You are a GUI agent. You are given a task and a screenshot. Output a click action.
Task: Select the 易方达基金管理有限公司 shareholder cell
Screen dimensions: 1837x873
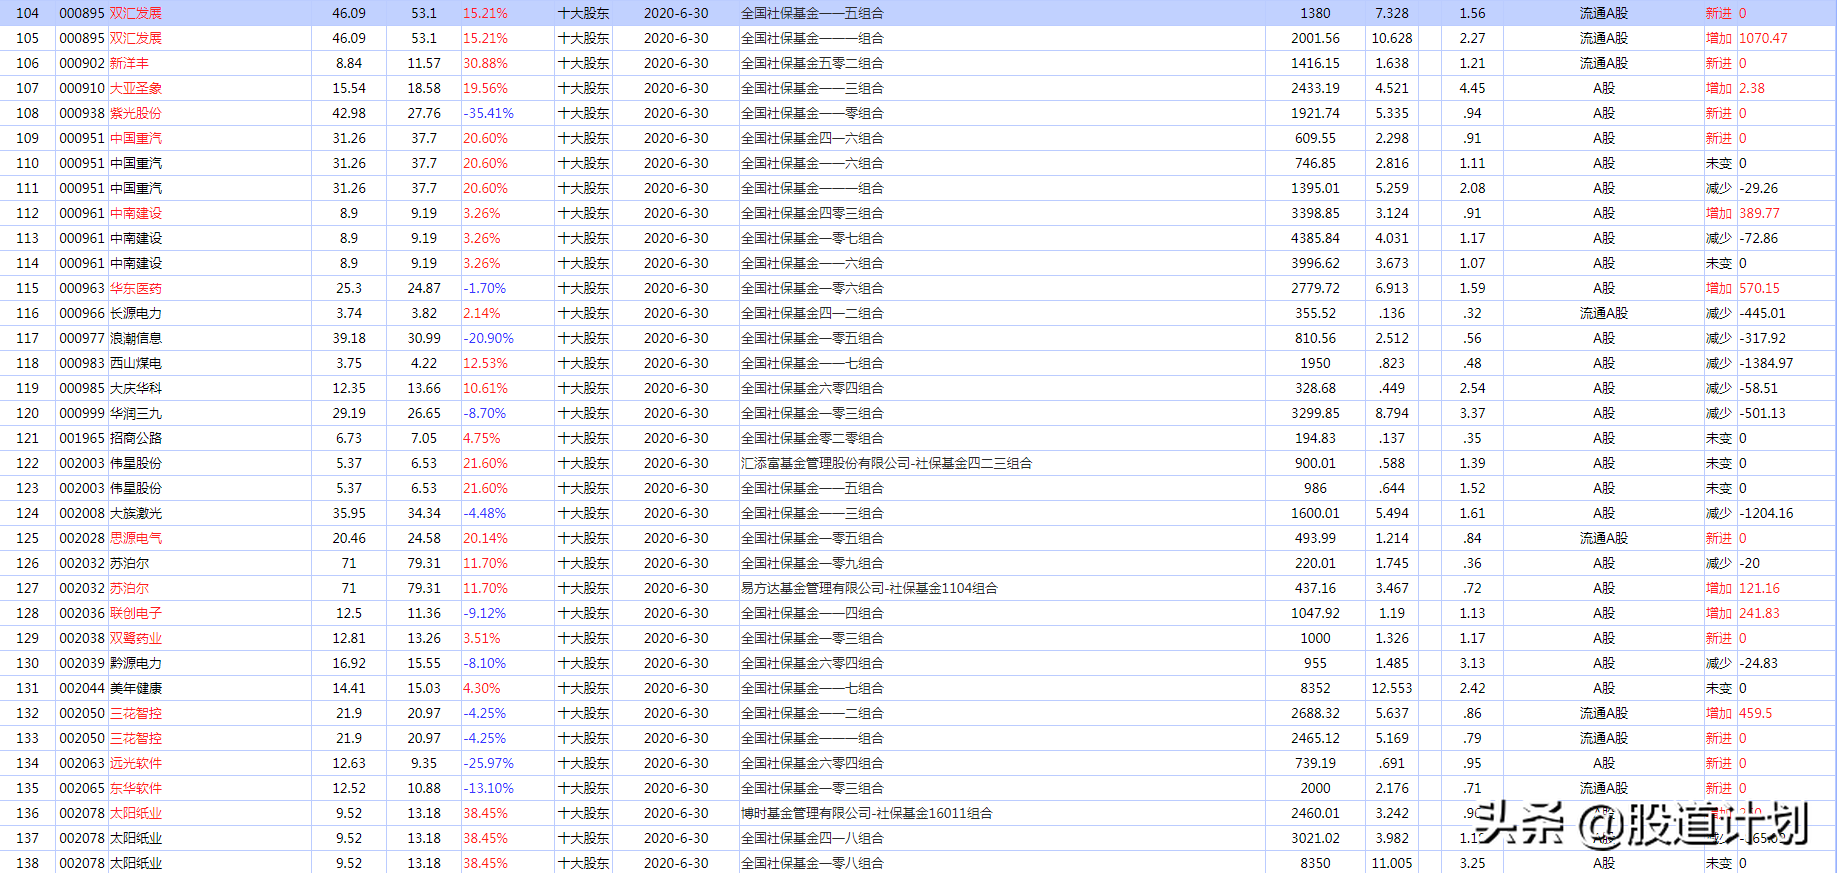pos(869,588)
